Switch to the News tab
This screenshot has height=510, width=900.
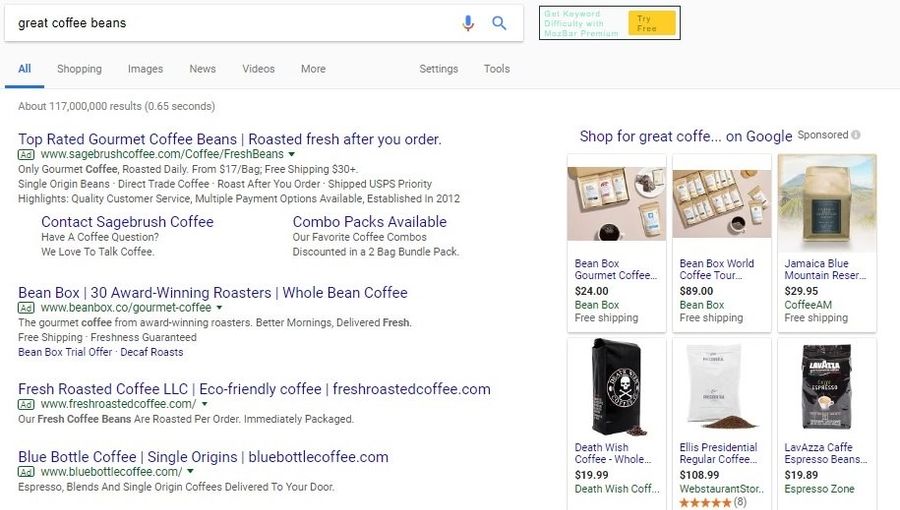pos(203,69)
